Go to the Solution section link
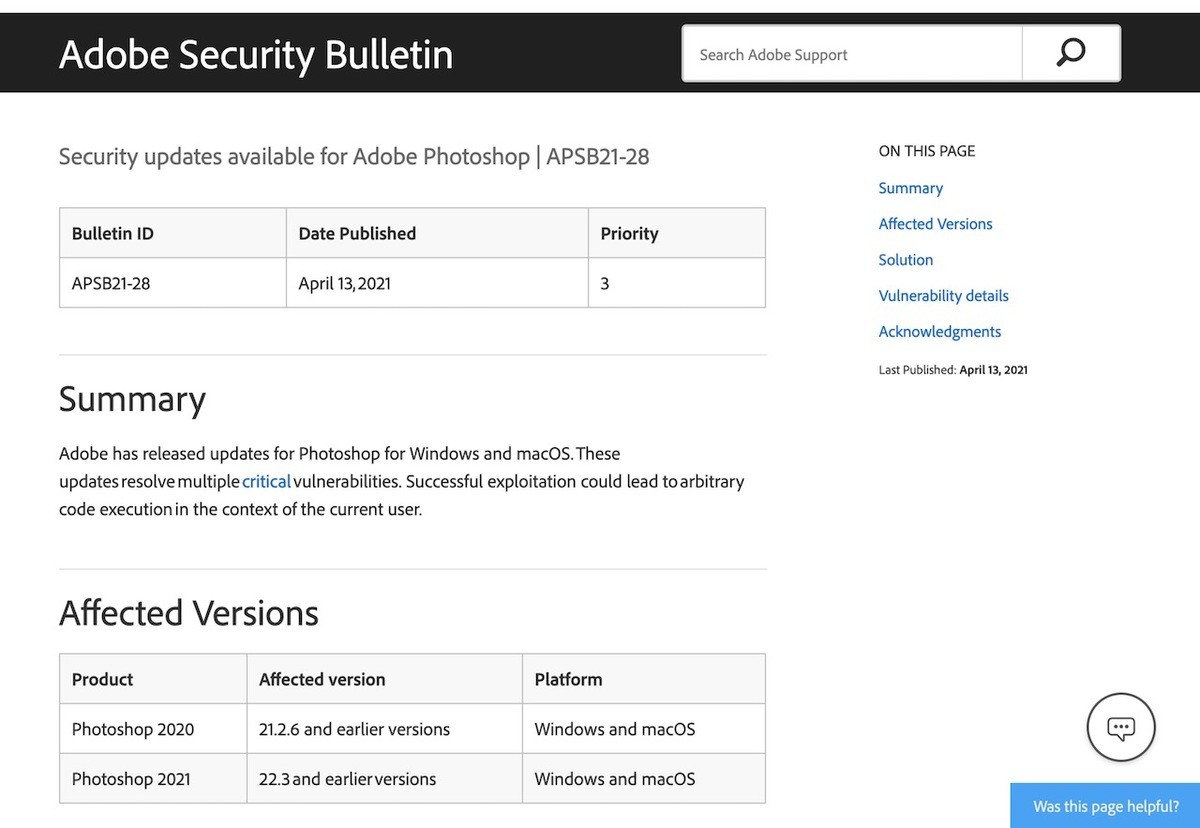 point(905,260)
